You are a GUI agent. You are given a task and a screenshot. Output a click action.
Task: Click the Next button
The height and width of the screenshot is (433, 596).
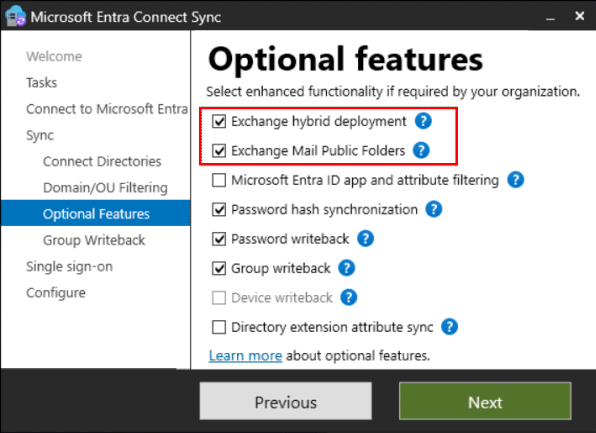(485, 401)
